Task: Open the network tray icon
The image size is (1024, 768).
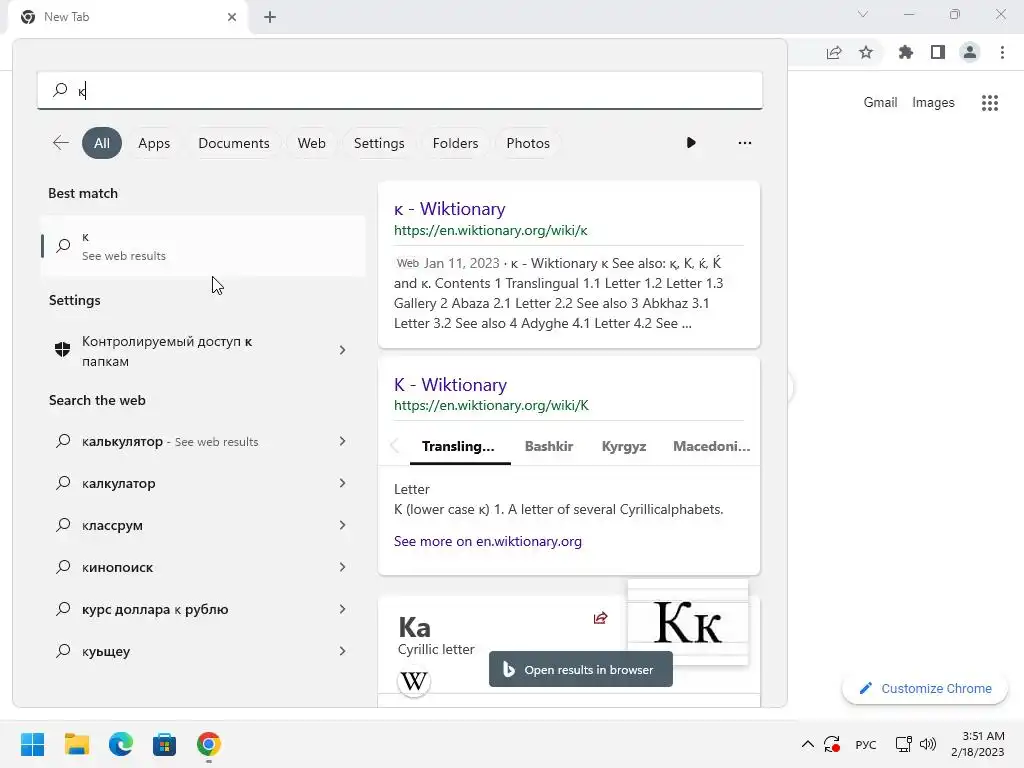Action: coord(903,744)
